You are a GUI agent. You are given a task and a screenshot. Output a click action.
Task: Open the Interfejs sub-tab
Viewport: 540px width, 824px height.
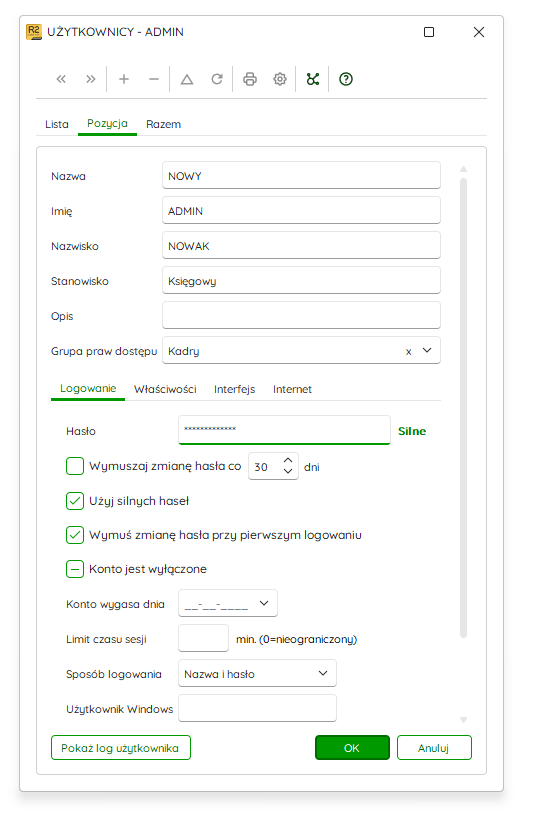(234, 389)
